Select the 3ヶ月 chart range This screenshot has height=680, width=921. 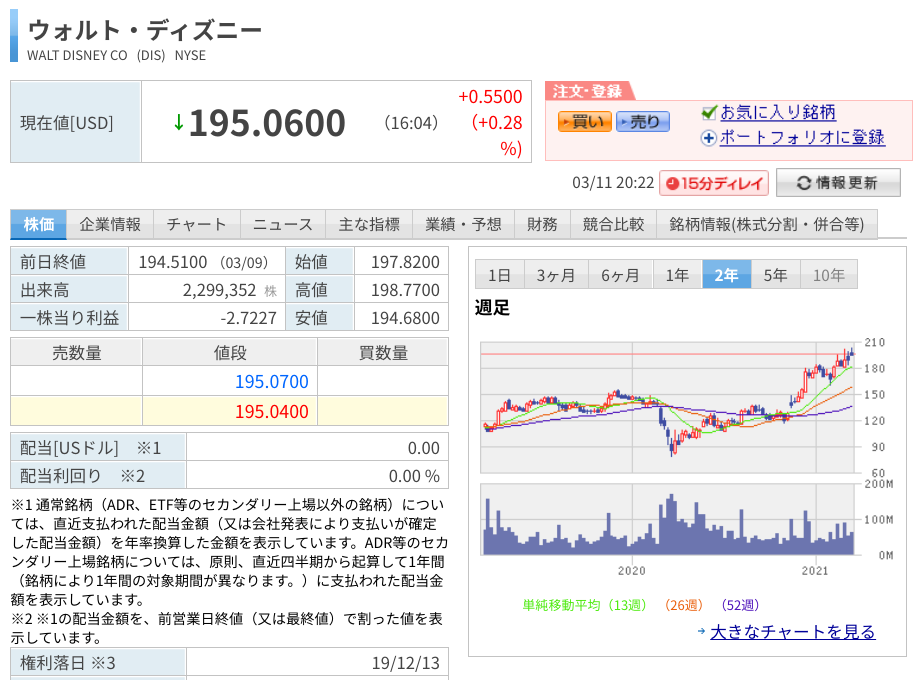[x=556, y=274]
